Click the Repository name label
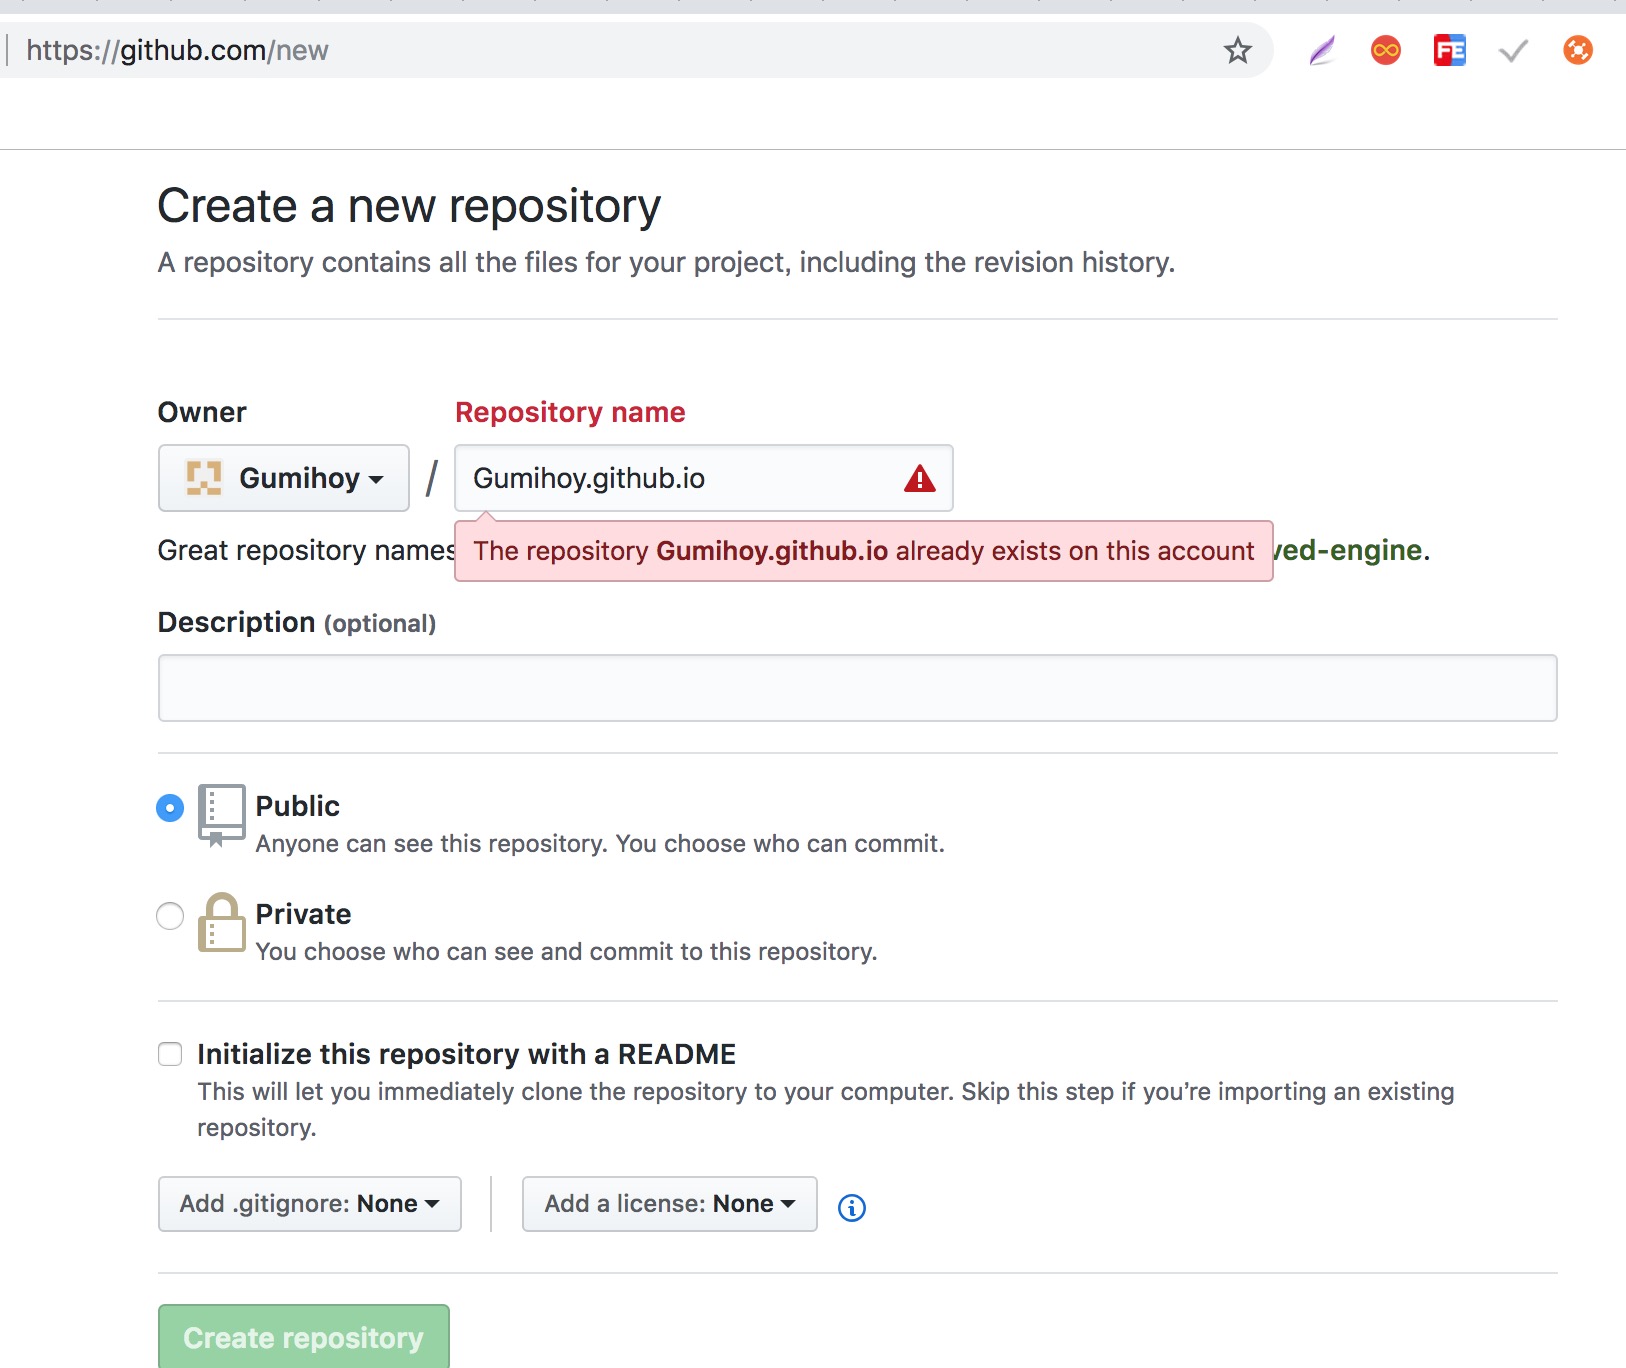1626x1368 pixels. (570, 412)
